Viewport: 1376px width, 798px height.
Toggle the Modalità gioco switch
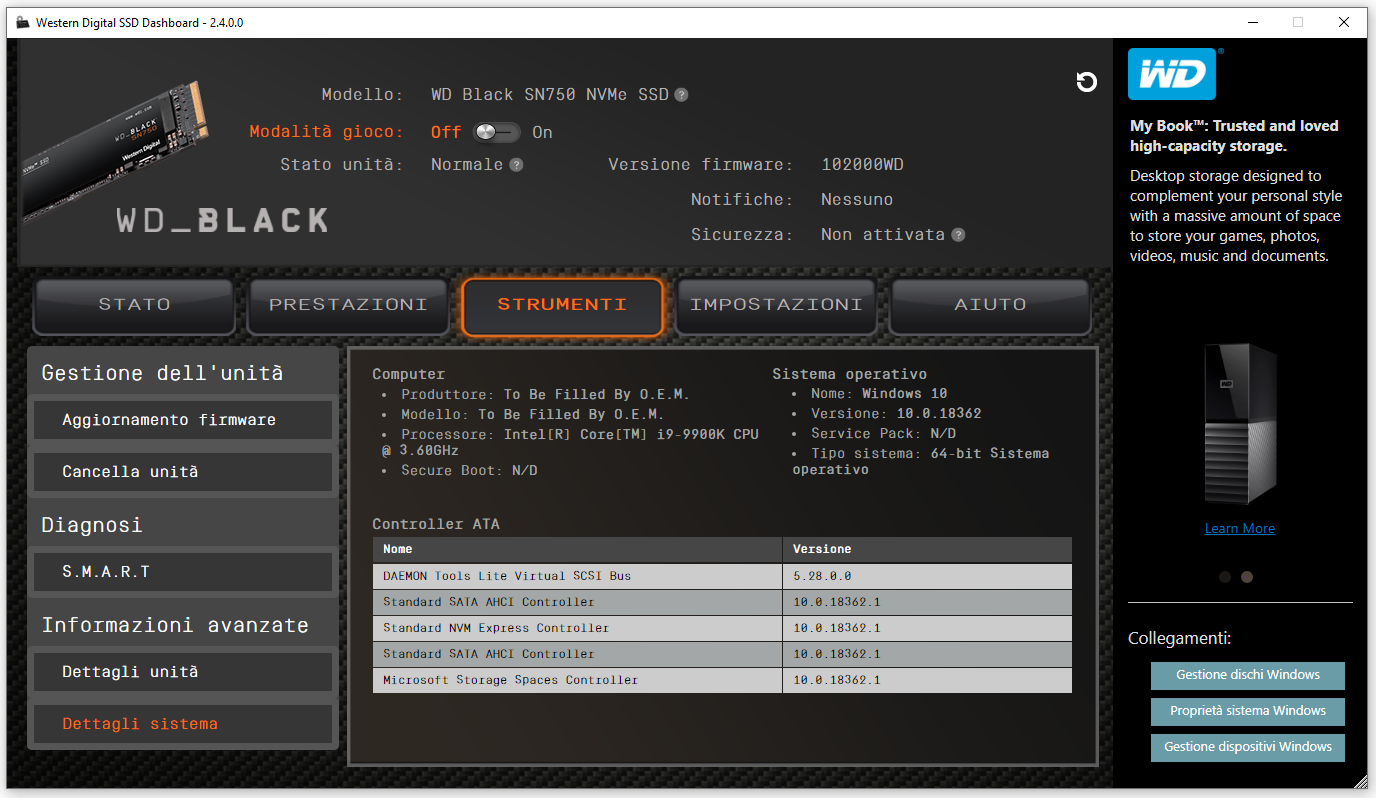point(496,132)
